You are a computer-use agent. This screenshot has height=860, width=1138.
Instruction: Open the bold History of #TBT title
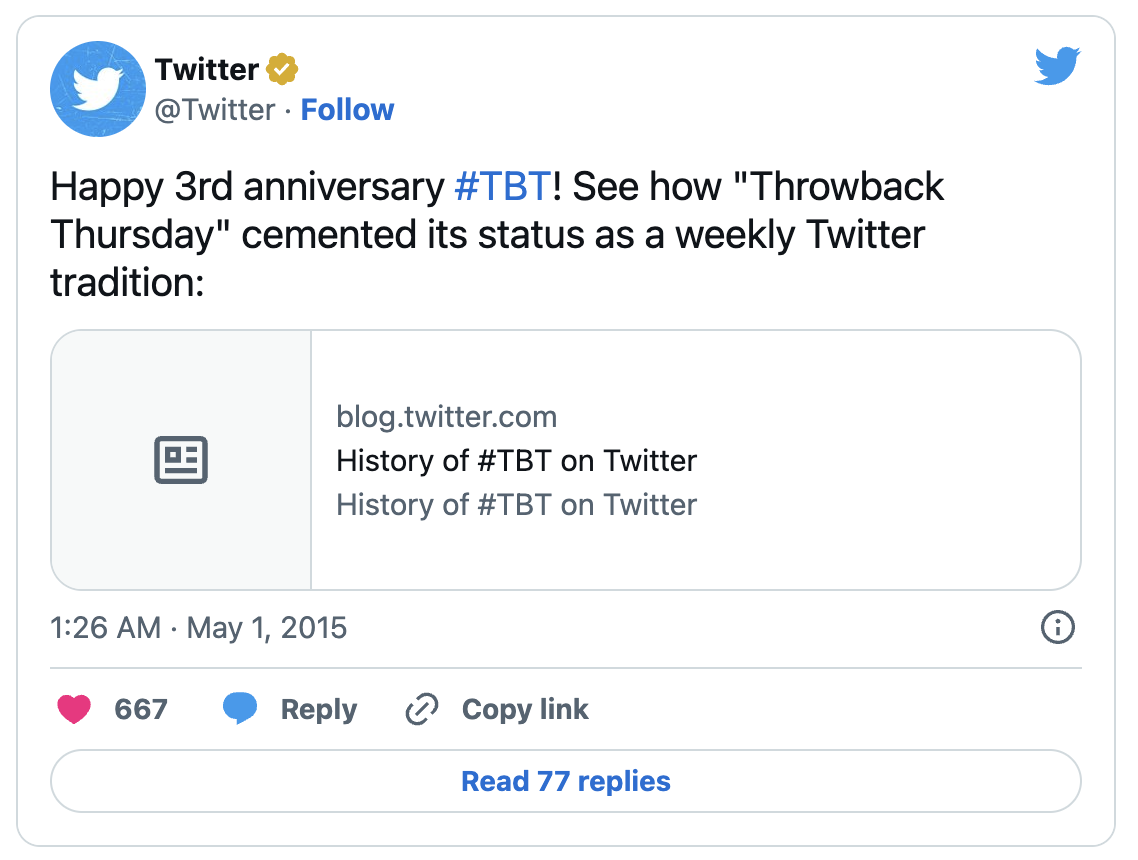(516, 461)
